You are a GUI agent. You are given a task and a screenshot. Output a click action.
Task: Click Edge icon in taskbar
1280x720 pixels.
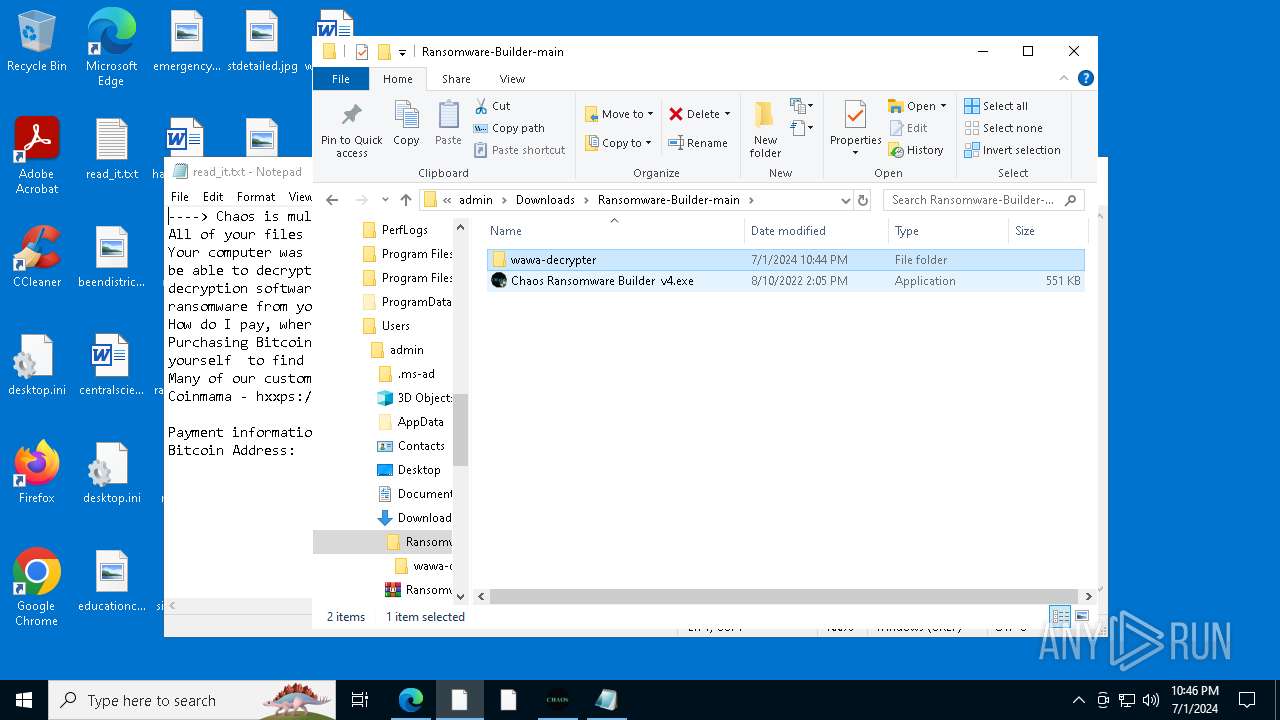point(411,700)
